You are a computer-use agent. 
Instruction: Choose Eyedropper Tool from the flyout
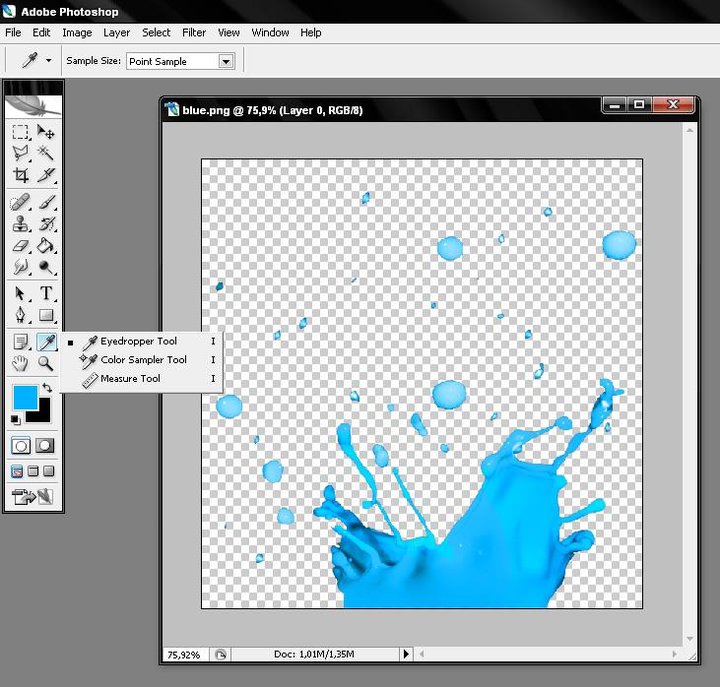pos(141,341)
